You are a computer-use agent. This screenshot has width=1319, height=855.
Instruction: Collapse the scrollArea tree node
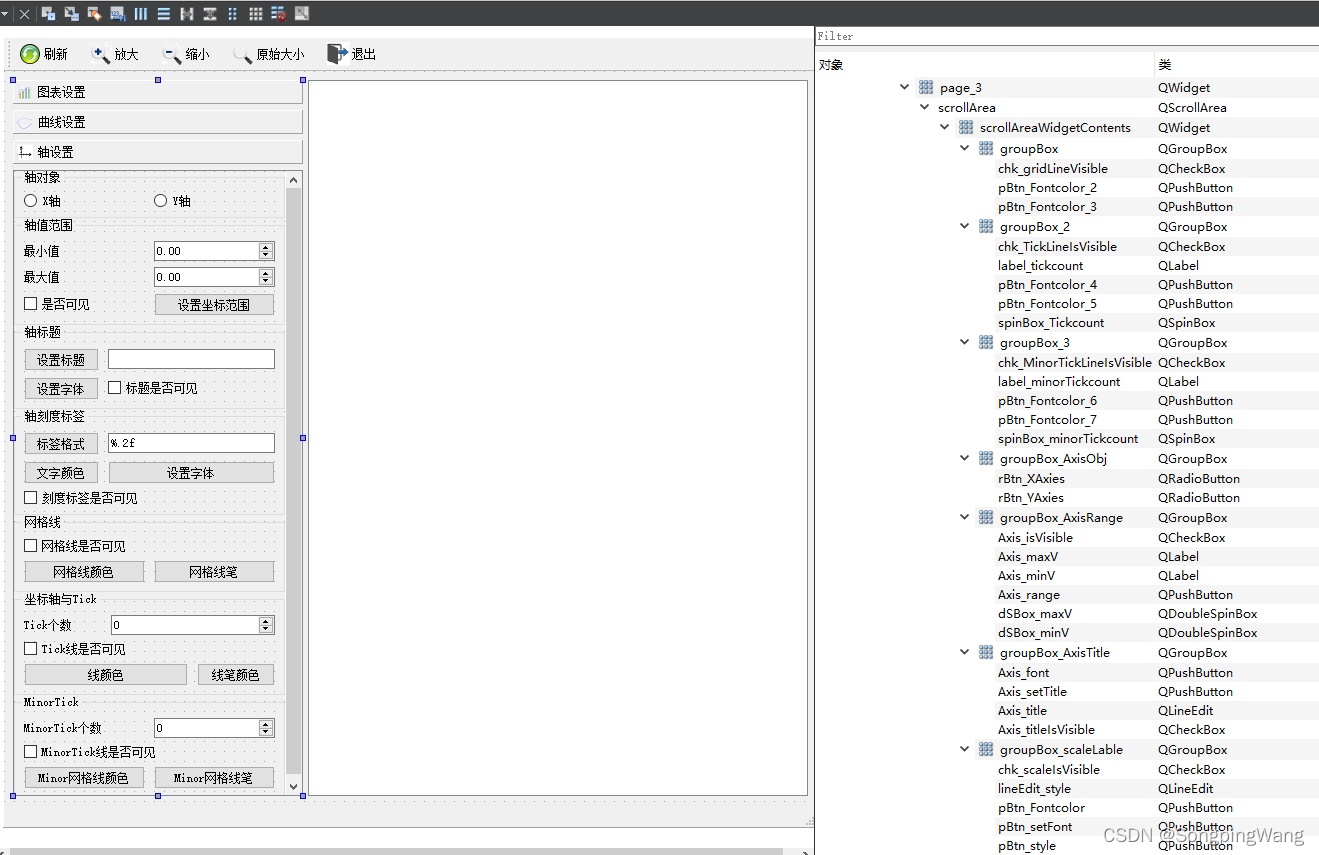925,107
